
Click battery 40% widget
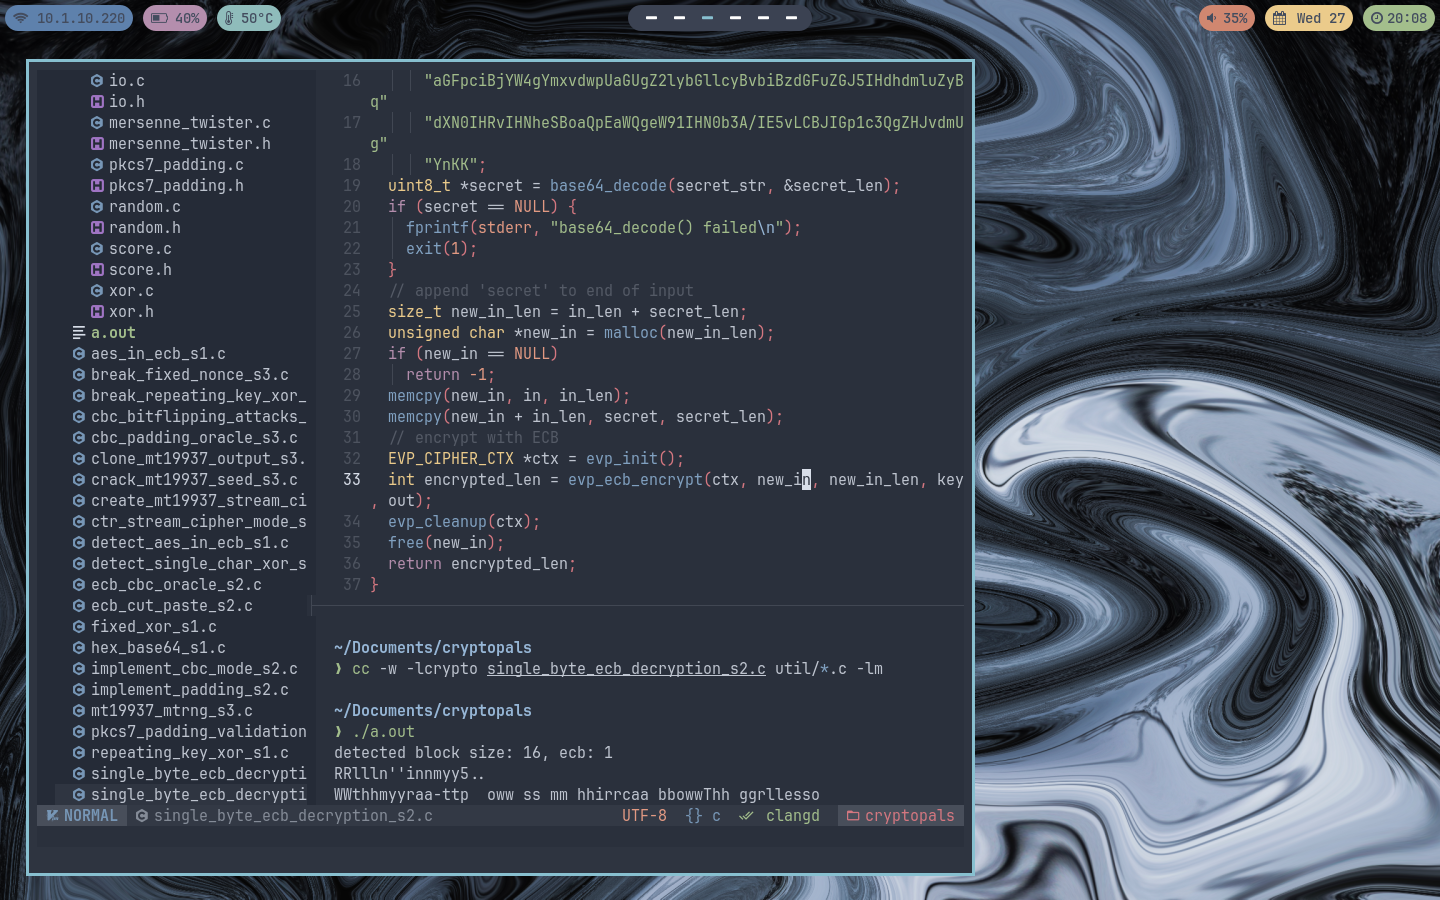pos(175,18)
